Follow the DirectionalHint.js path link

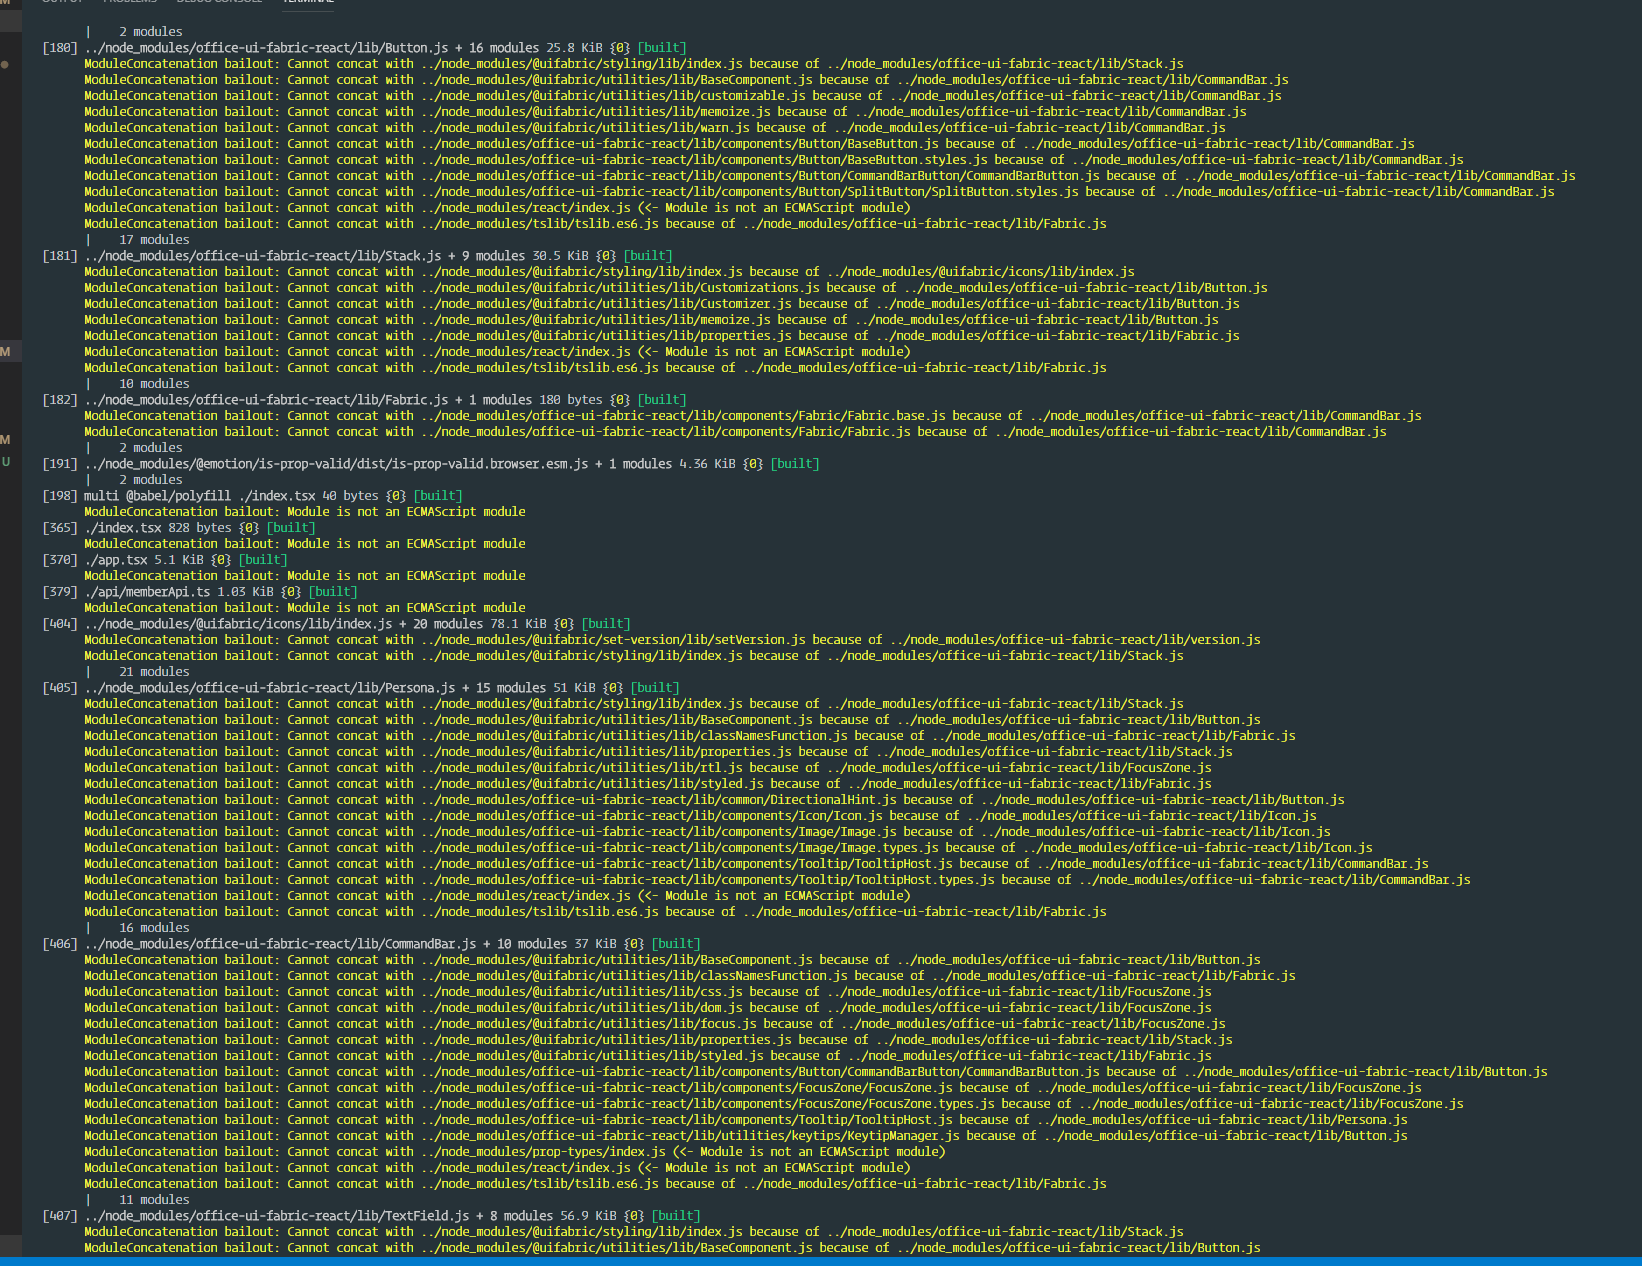pyautogui.click(x=659, y=800)
